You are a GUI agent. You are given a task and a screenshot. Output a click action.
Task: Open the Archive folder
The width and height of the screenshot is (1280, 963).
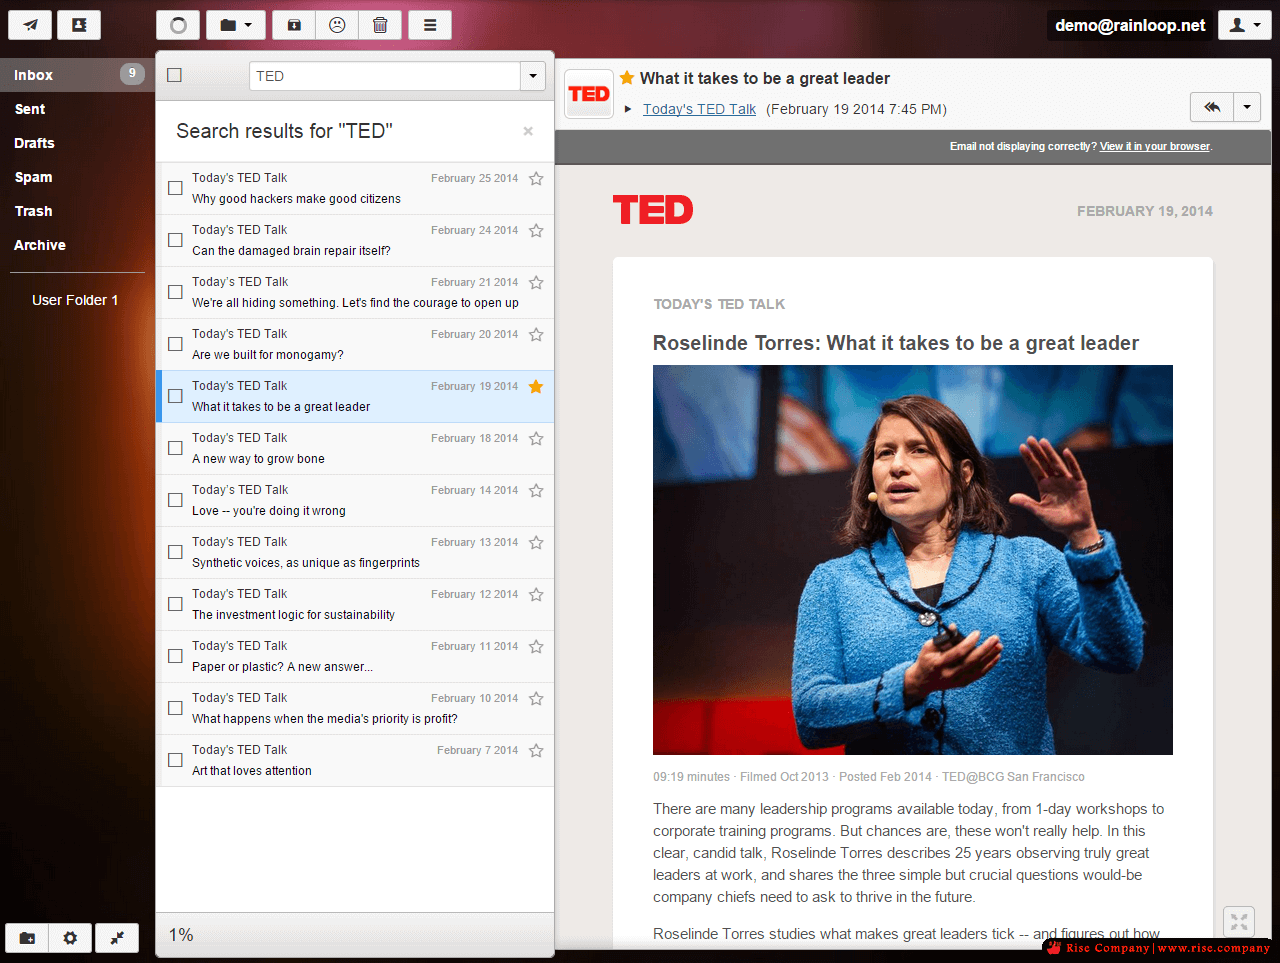click(77, 245)
